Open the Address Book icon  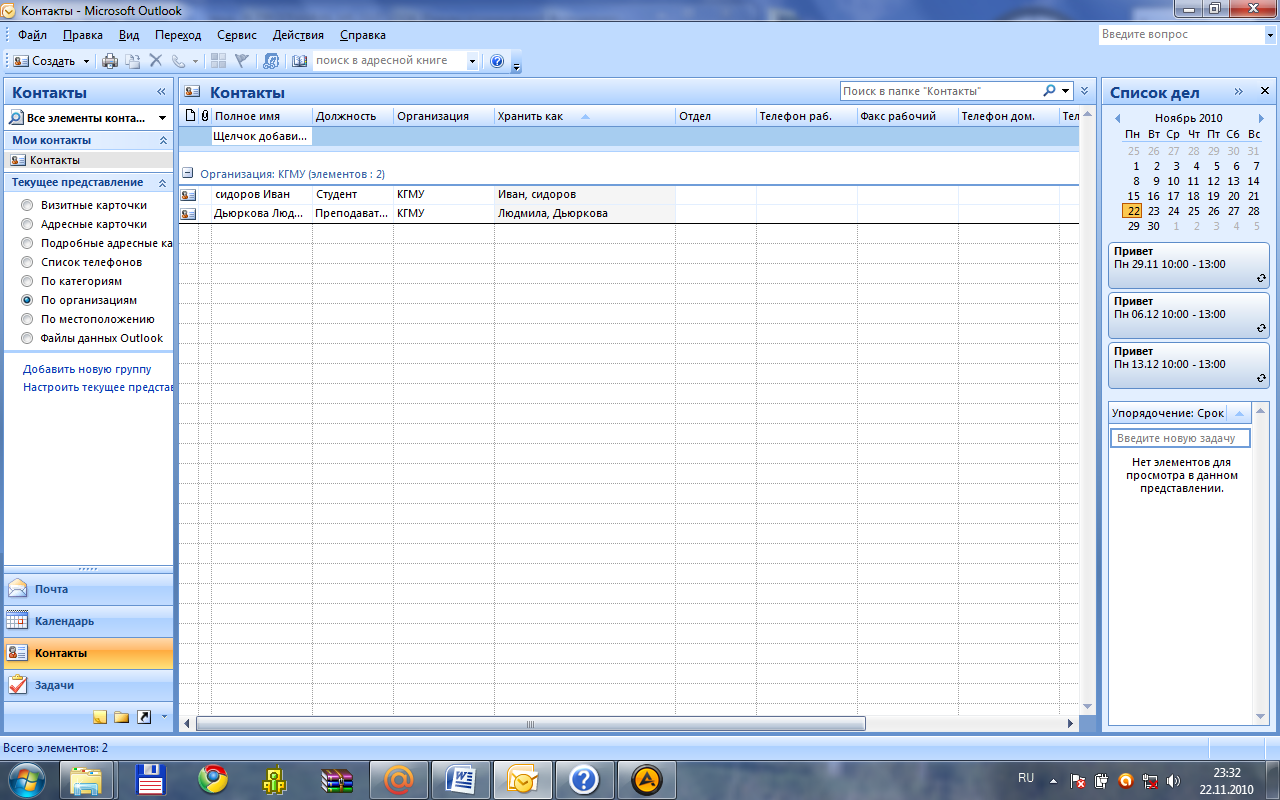299,61
